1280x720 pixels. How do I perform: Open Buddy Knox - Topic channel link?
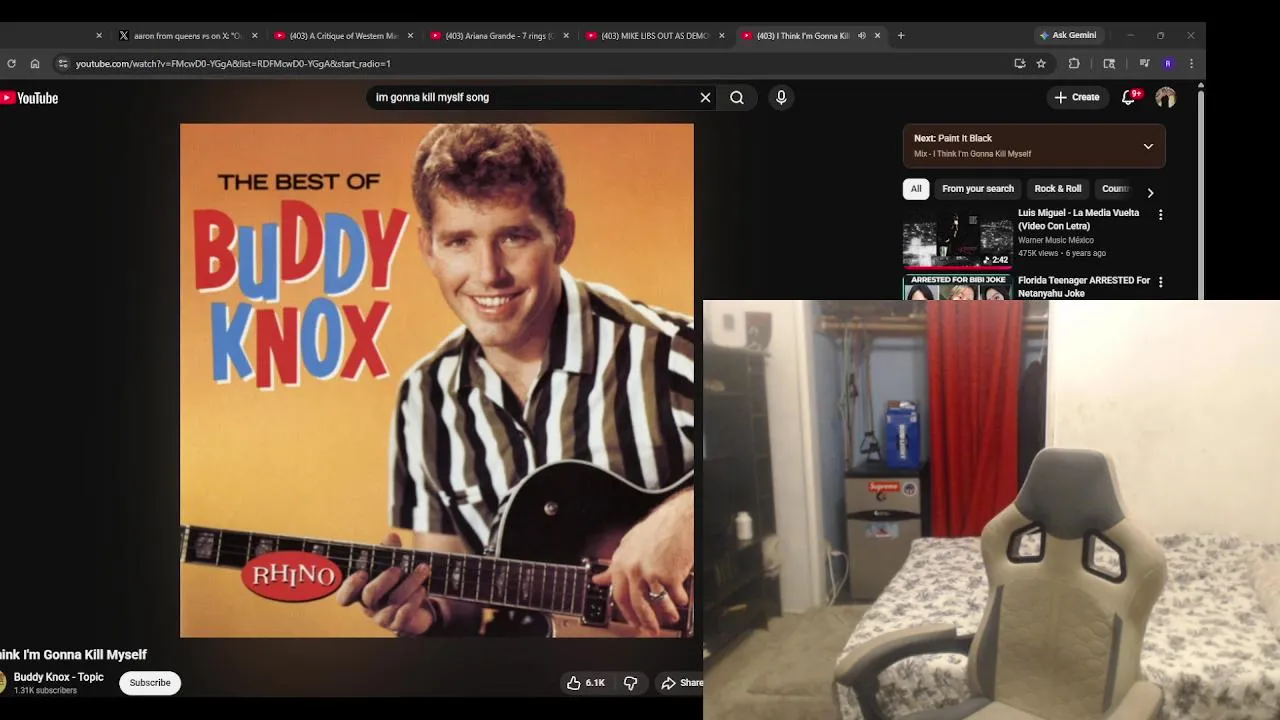click(x=59, y=677)
